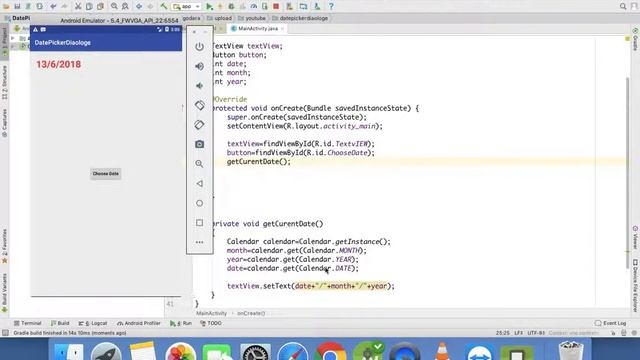Click the Gradle build finished status message
This screenshot has width=640, height=360.
70,333
